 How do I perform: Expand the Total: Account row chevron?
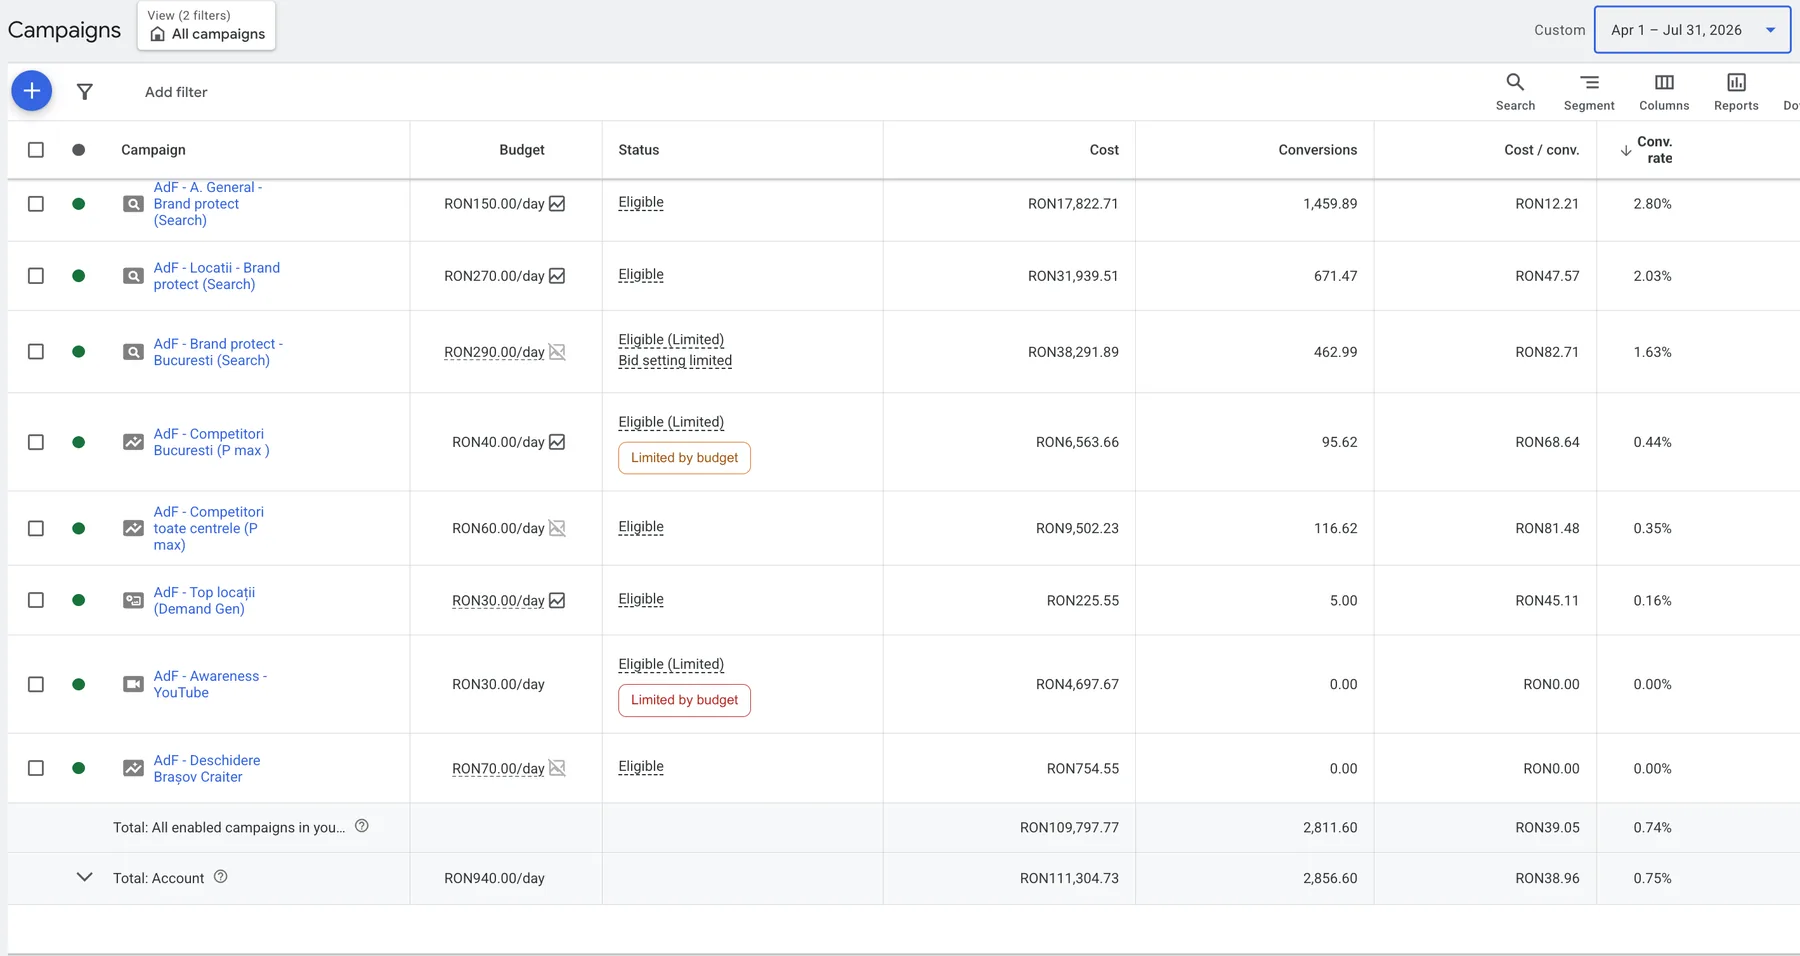point(85,877)
